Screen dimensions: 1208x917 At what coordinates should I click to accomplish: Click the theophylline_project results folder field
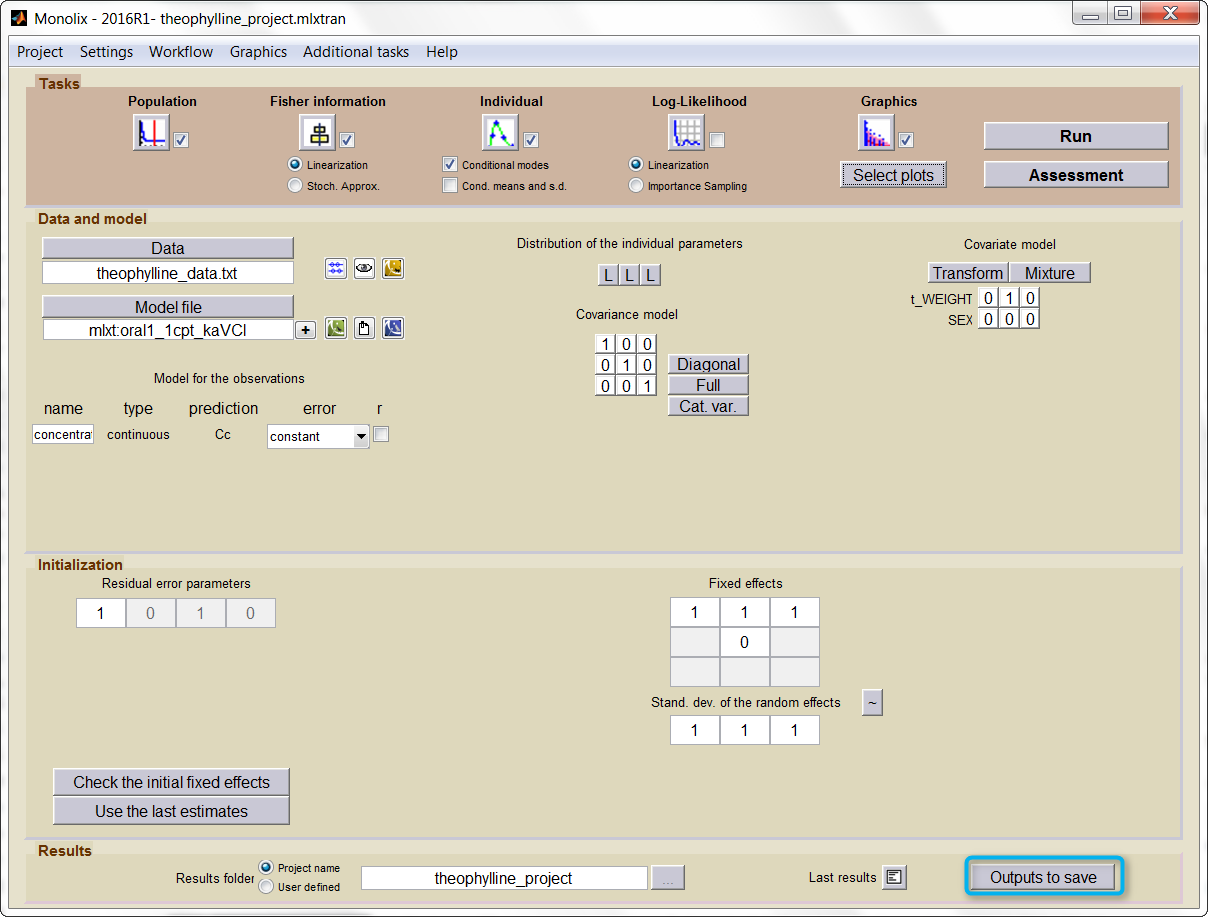(504, 878)
